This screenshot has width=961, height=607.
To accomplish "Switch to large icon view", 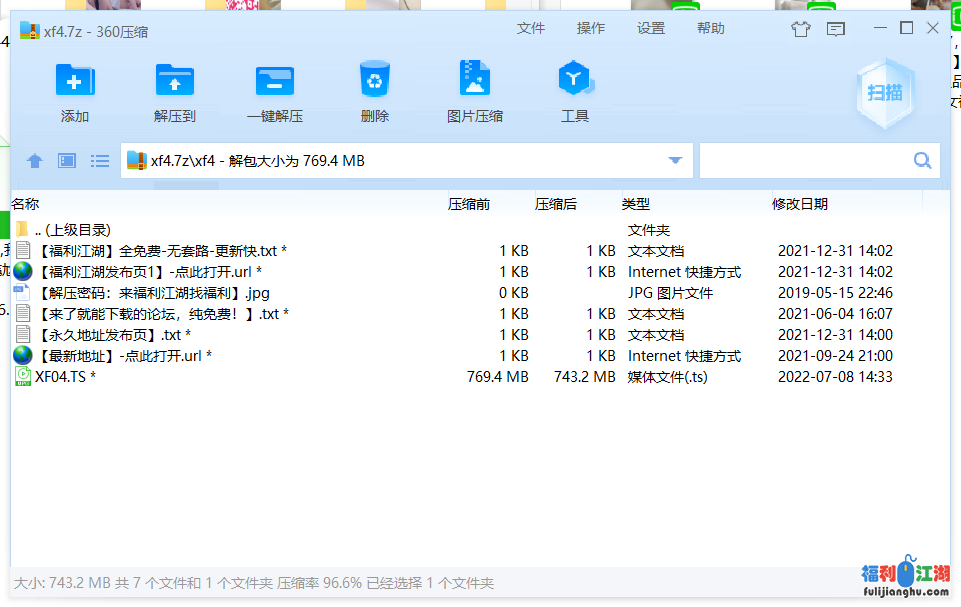I will pos(66,160).
